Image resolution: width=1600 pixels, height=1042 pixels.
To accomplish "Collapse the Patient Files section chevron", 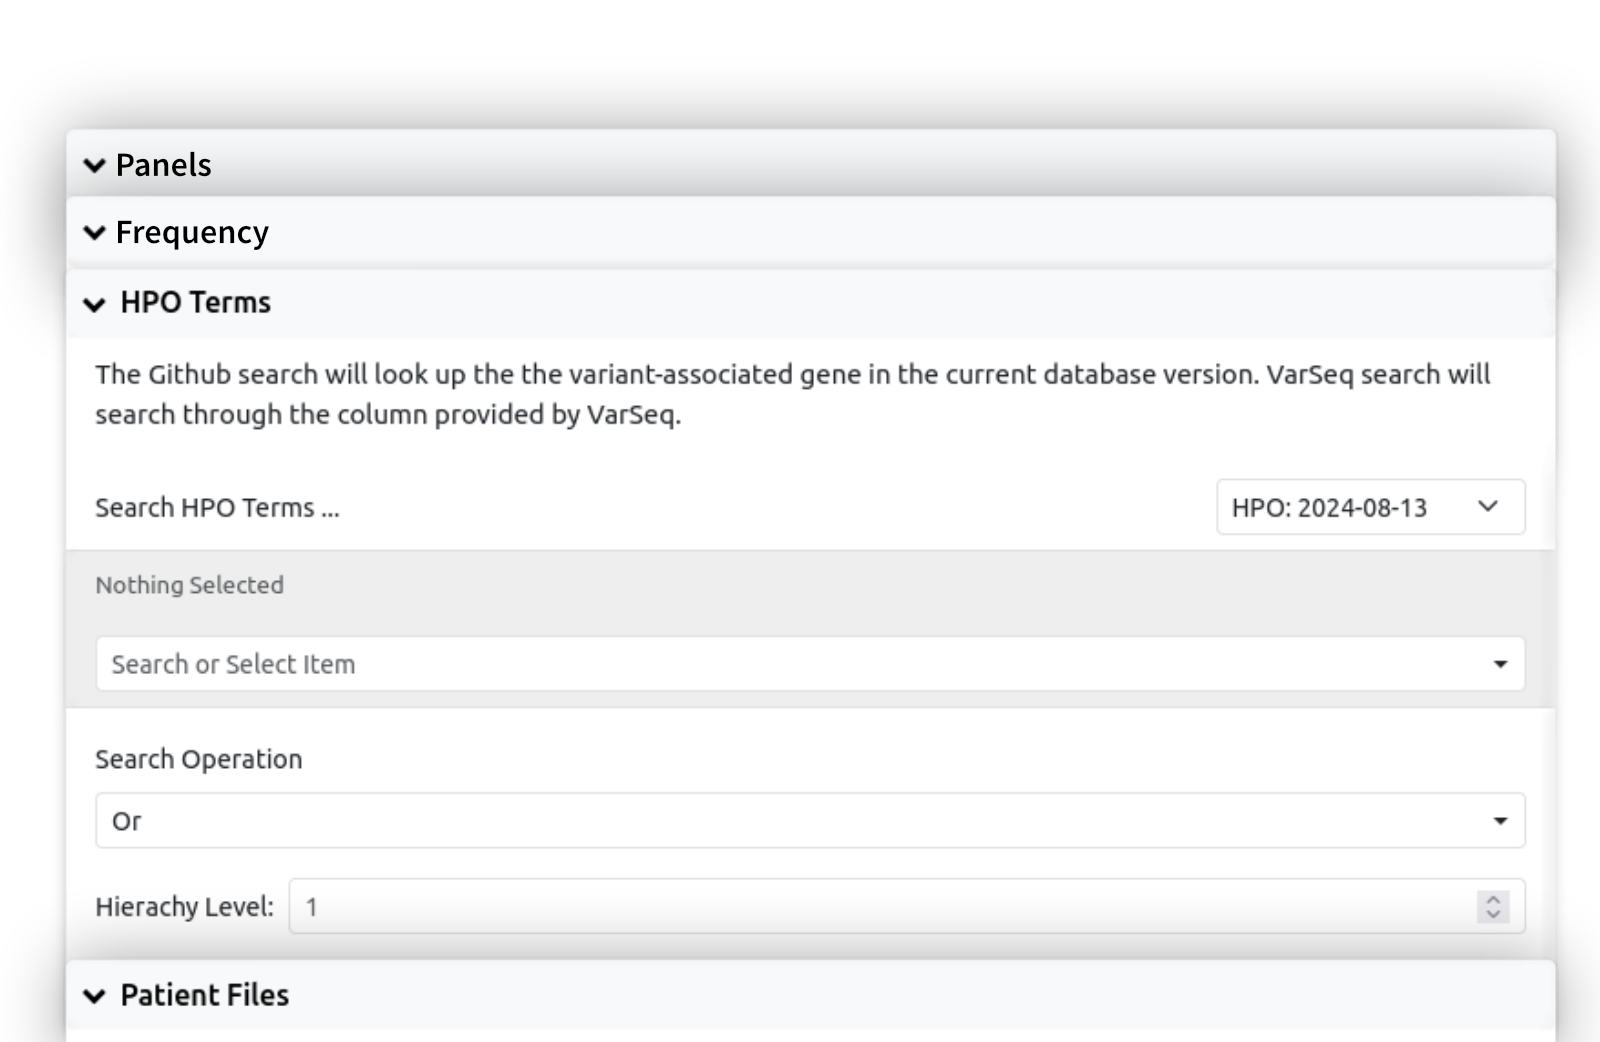I will tap(95, 996).
